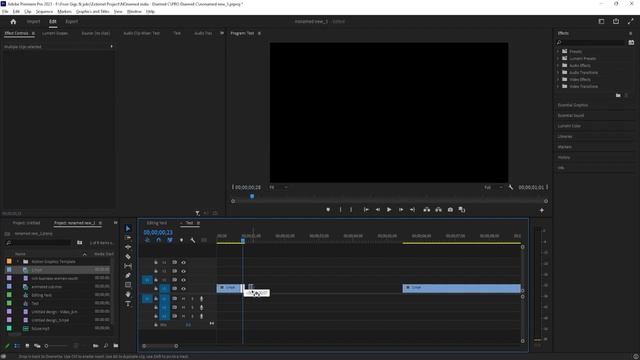Click Find magnifier in Project panel footer
This screenshot has height=360, width=640.
(106, 346)
